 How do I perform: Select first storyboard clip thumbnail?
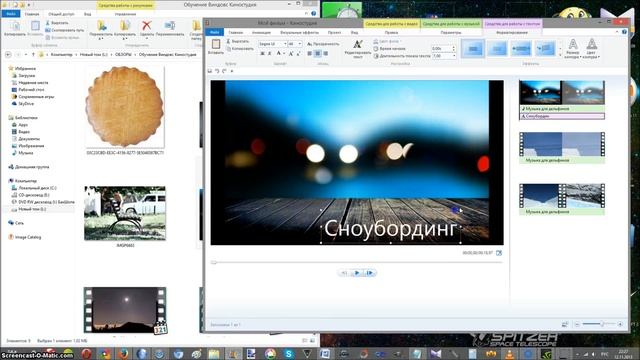[x=562, y=92]
